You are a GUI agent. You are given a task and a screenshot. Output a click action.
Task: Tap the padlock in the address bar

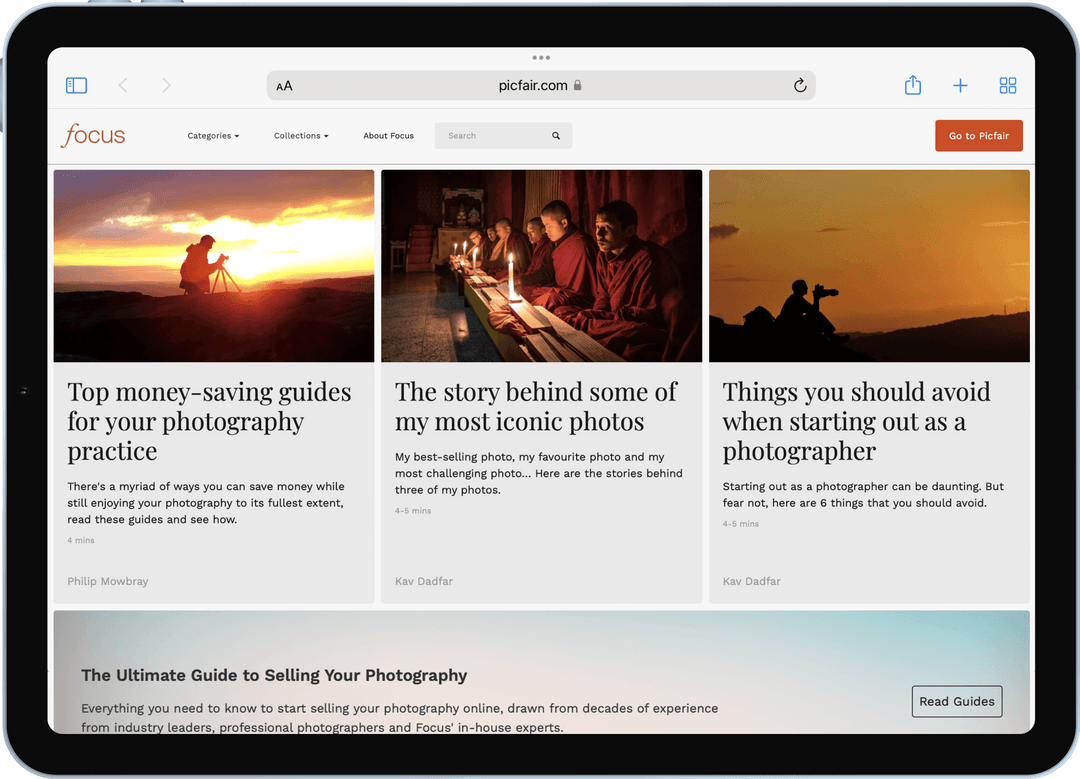[579, 85]
